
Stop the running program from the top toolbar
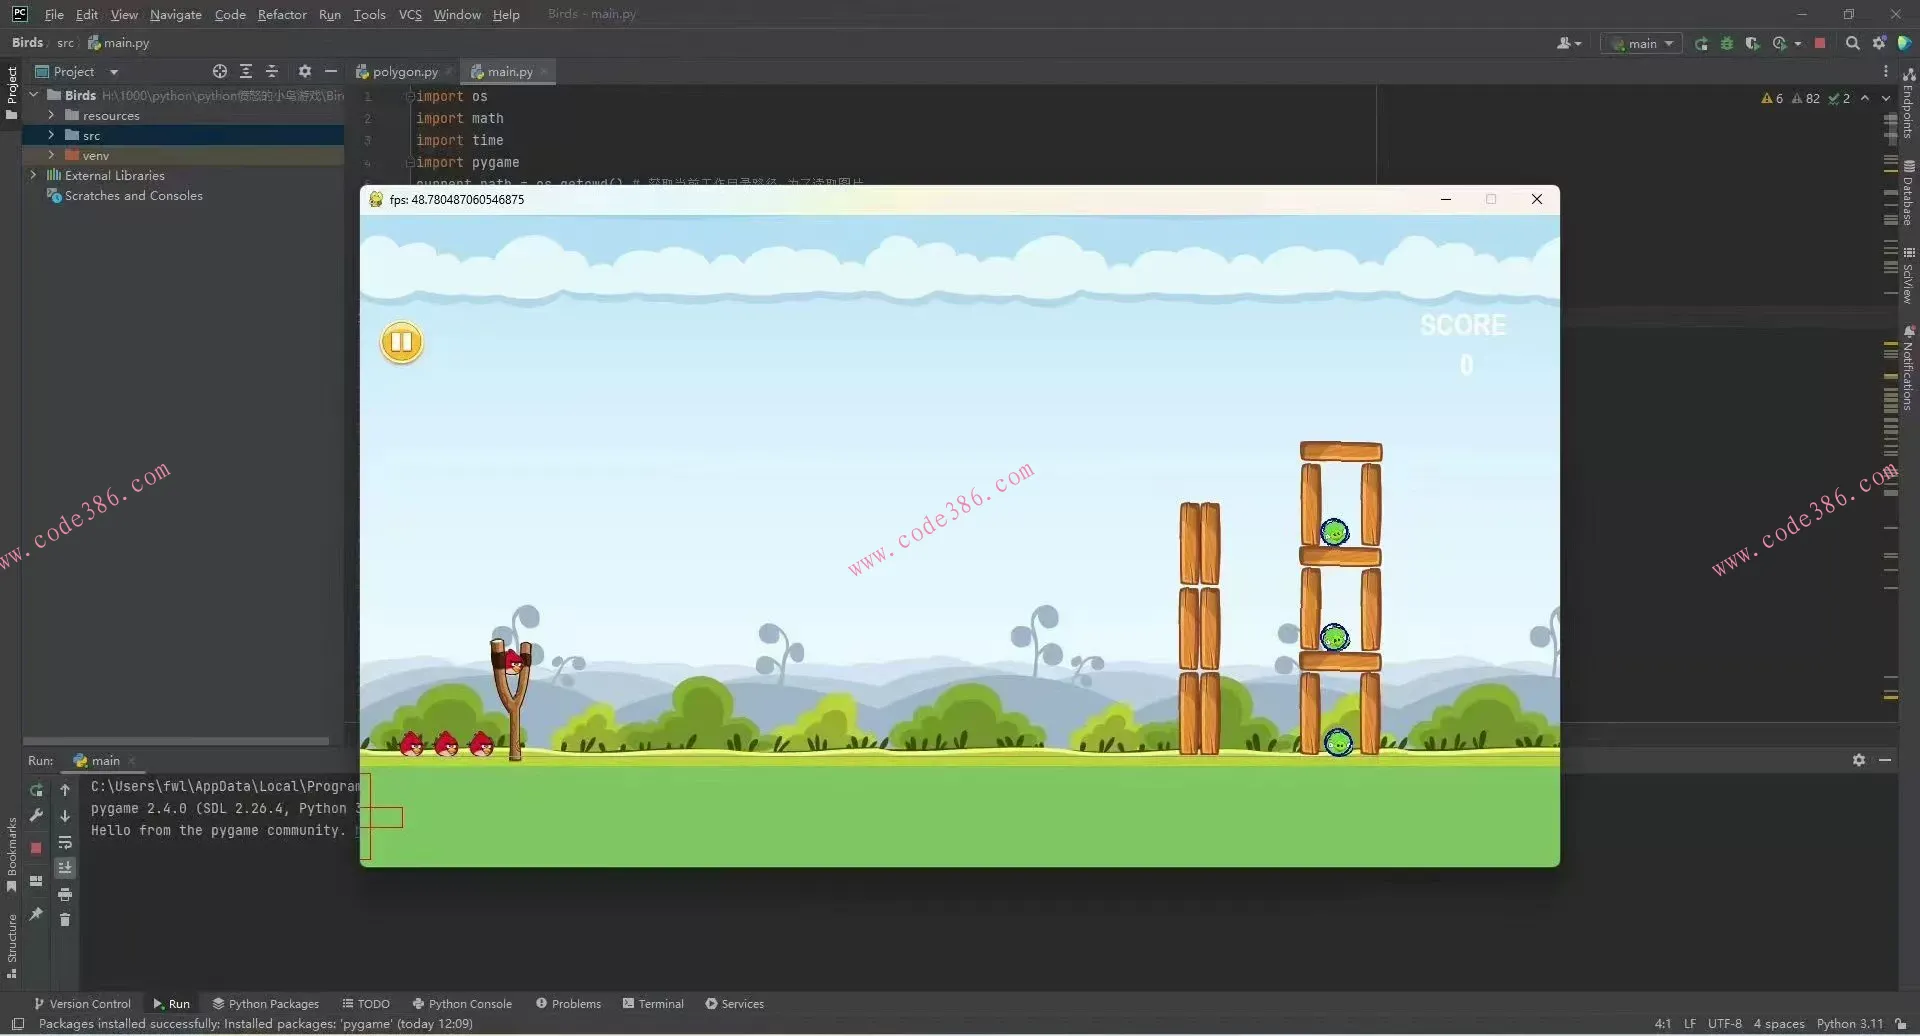tap(1820, 44)
